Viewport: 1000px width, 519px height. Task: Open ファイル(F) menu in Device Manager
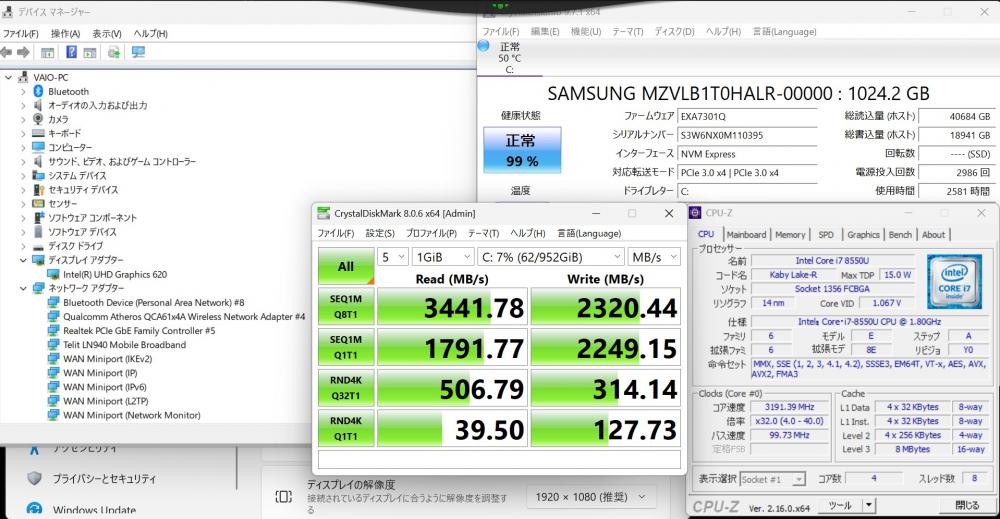[20, 33]
